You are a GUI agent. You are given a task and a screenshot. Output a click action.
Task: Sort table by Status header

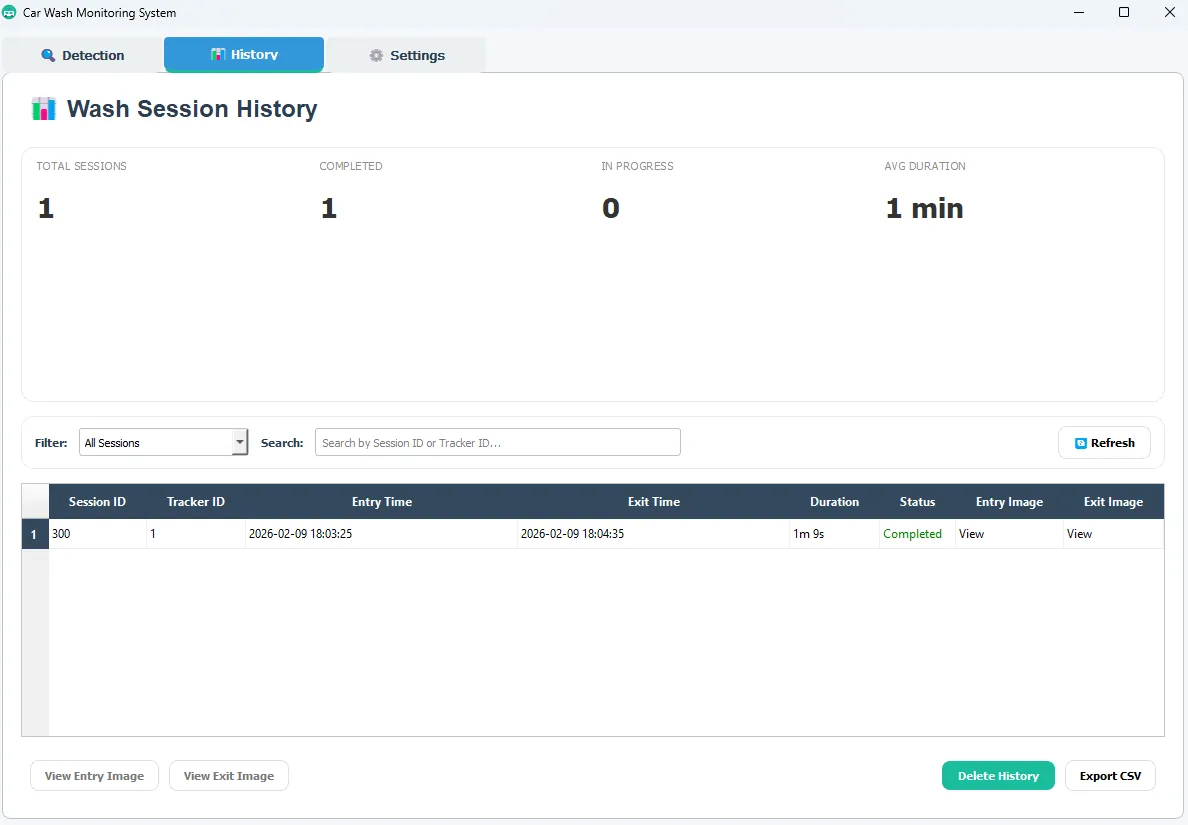point(917,502)
